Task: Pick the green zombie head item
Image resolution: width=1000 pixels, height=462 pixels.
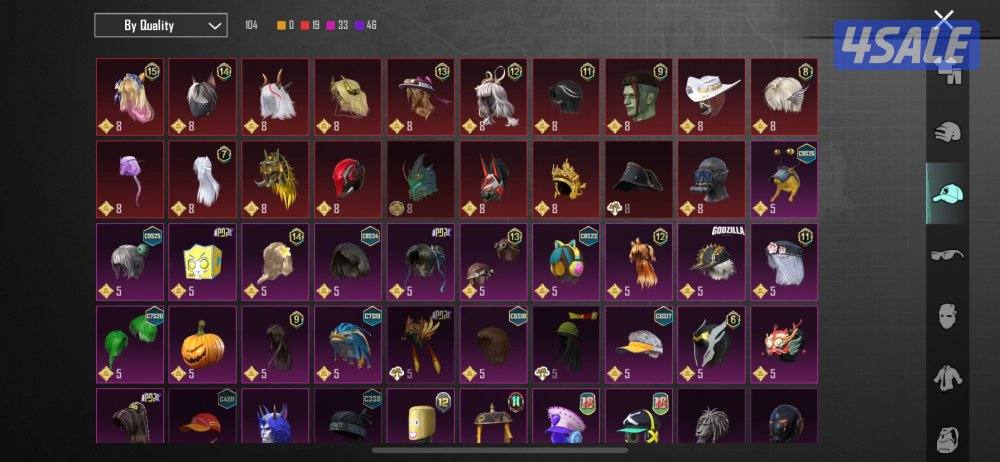Action: click(639, 97)
